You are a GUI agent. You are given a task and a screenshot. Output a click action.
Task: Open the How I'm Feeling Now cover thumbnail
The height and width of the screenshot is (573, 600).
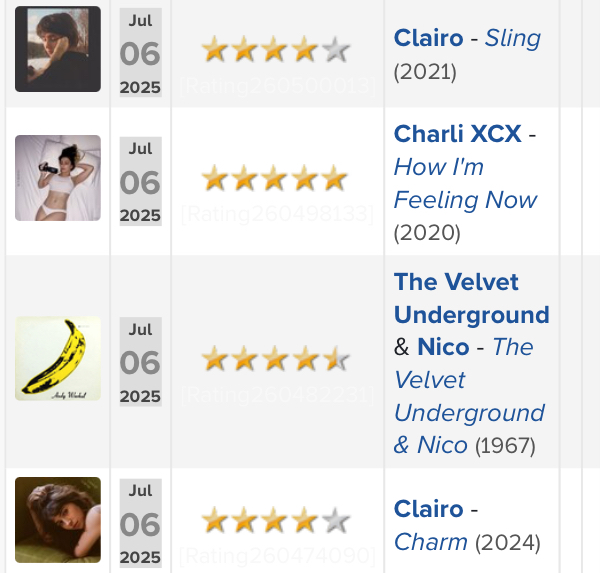coord(58,178)
